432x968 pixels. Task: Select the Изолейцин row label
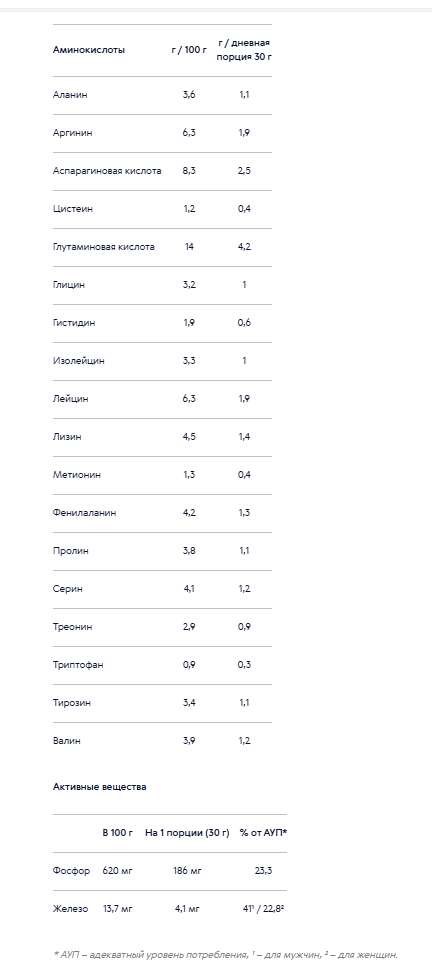(78, 361)
